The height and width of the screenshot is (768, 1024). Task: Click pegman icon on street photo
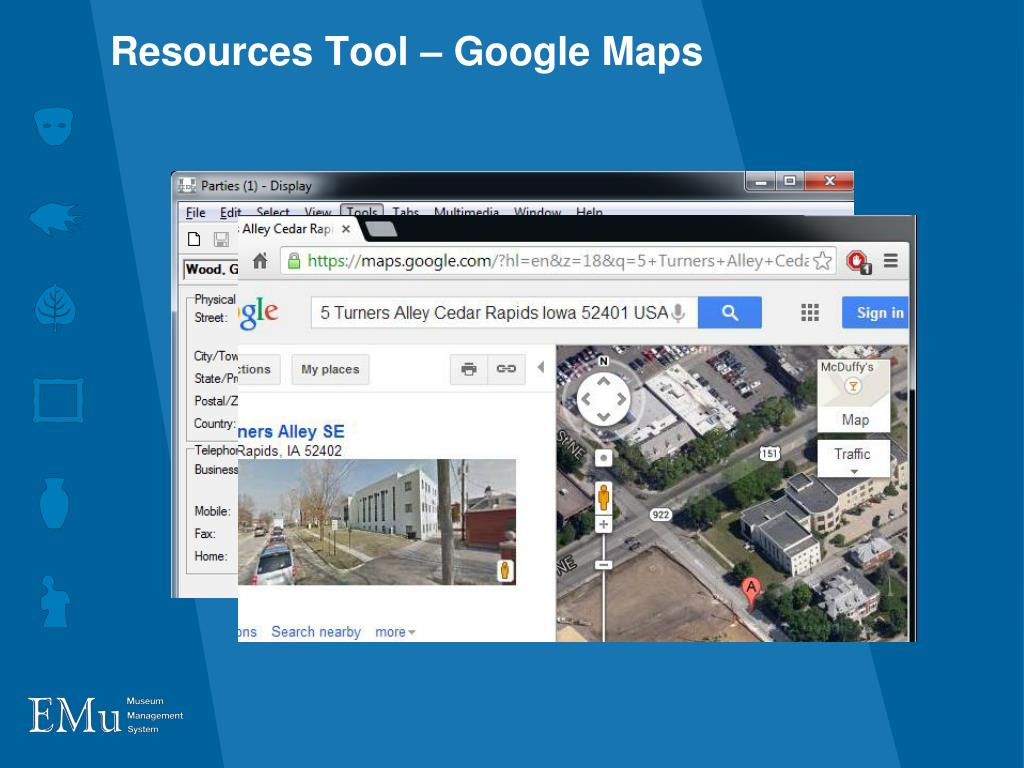click(504, 571)
